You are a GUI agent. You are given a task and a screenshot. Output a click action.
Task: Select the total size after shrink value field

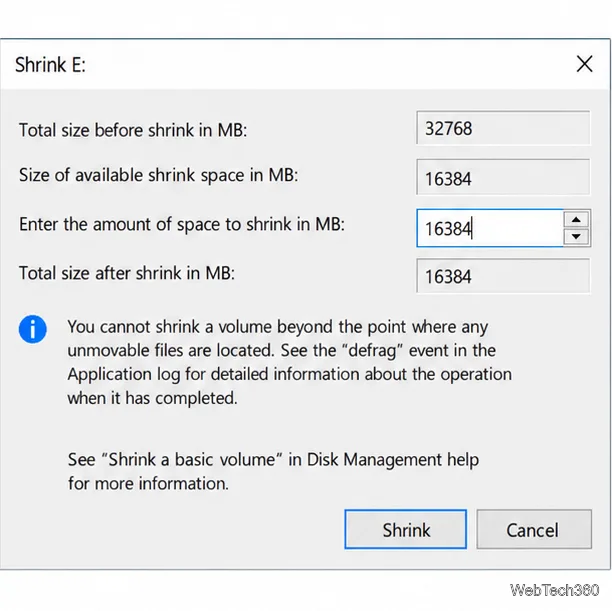(503, 276)
